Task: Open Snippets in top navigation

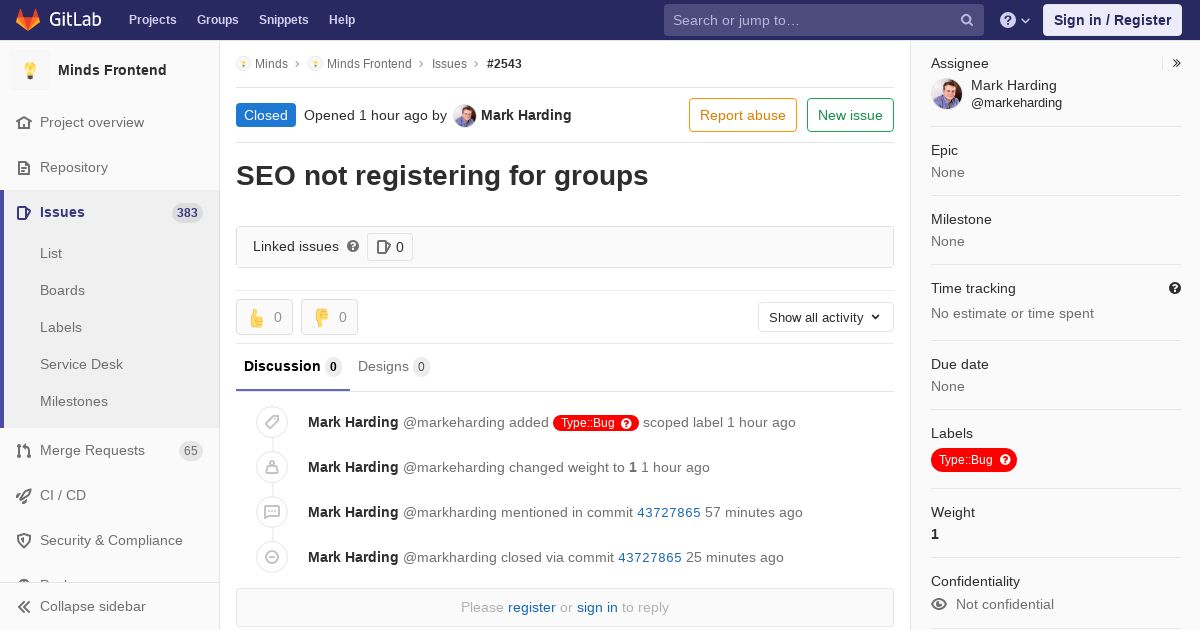Action: [284, 20]
